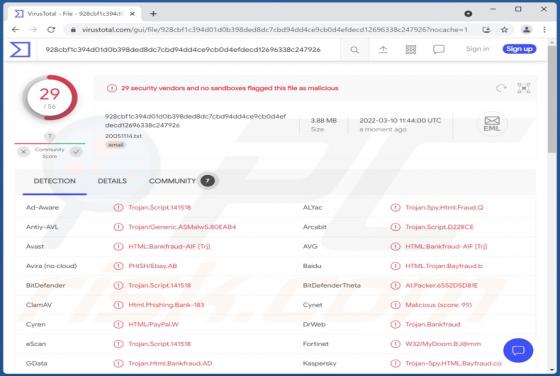Click the install app icon in address bar
Image resolution: width=560 pixels, height=376 pixels.
click(486, 30)
